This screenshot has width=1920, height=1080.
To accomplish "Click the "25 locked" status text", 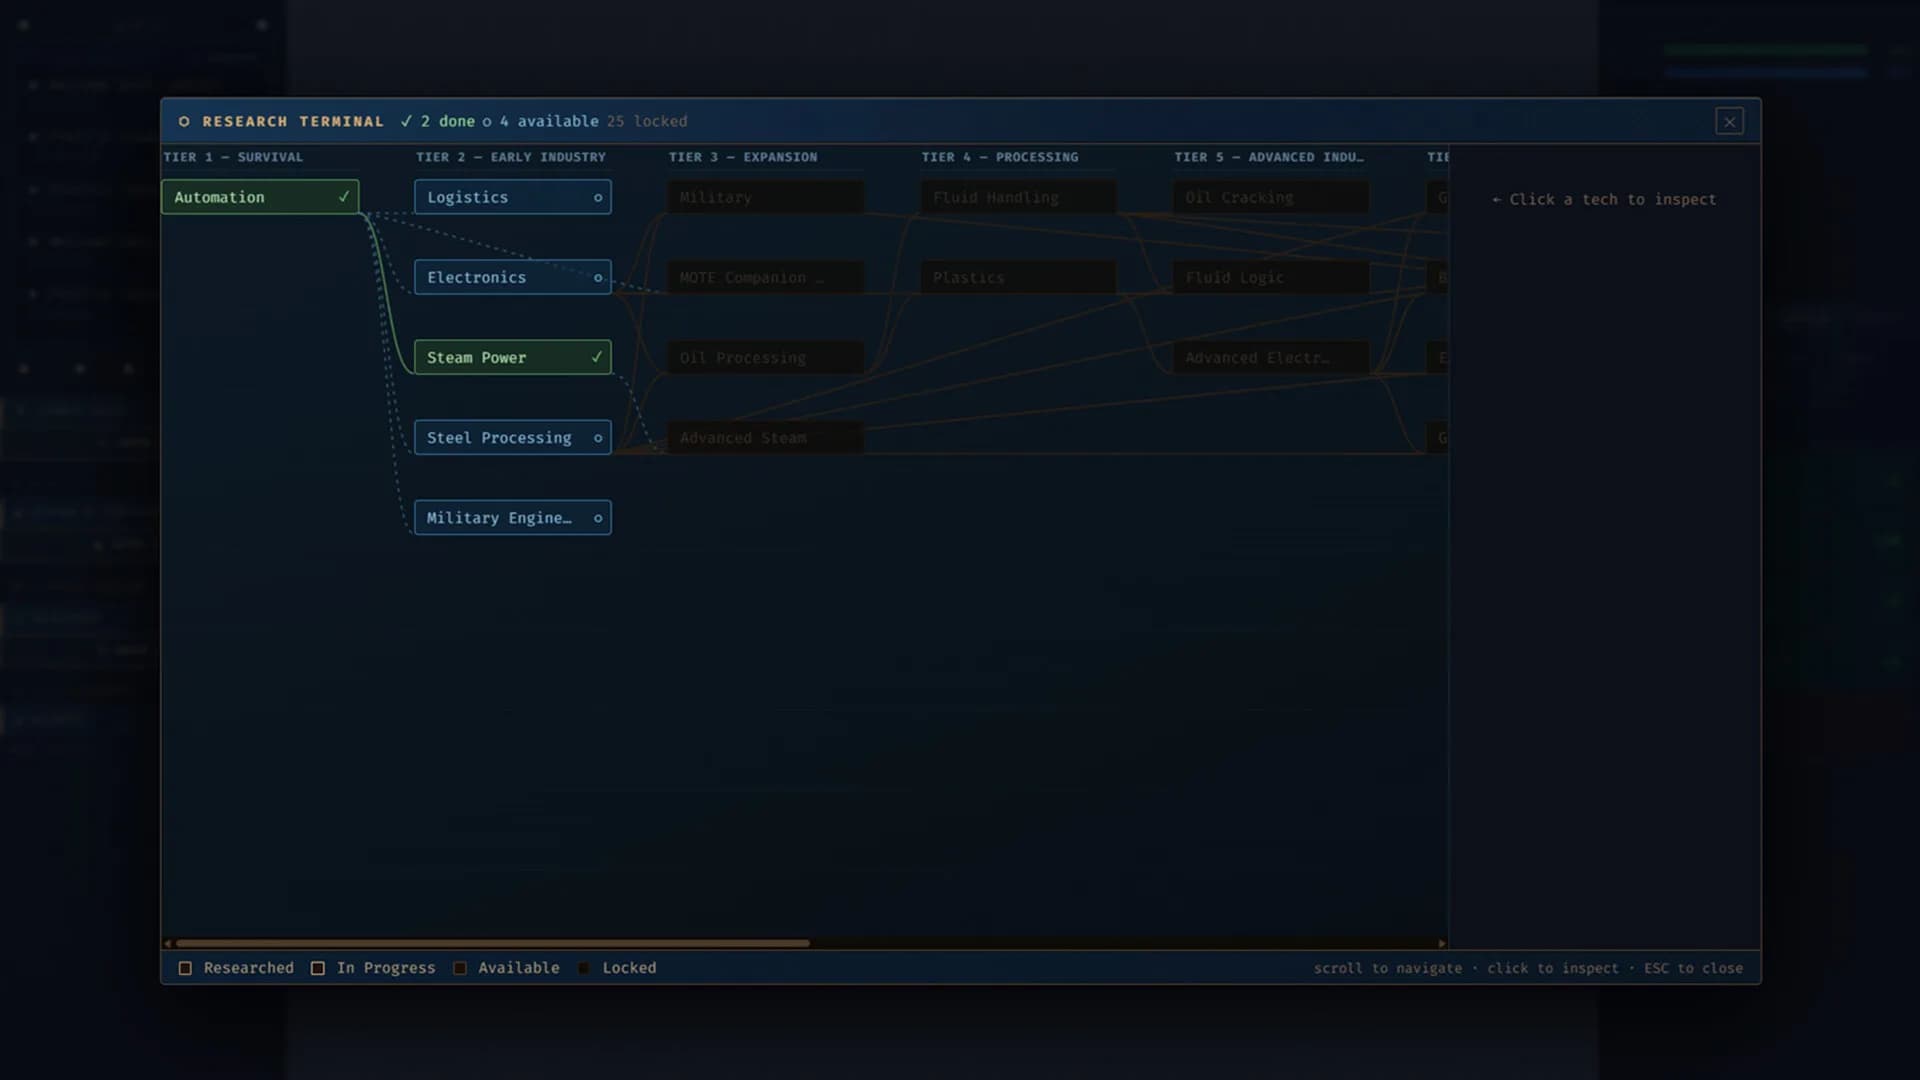I will pos(647,121).
